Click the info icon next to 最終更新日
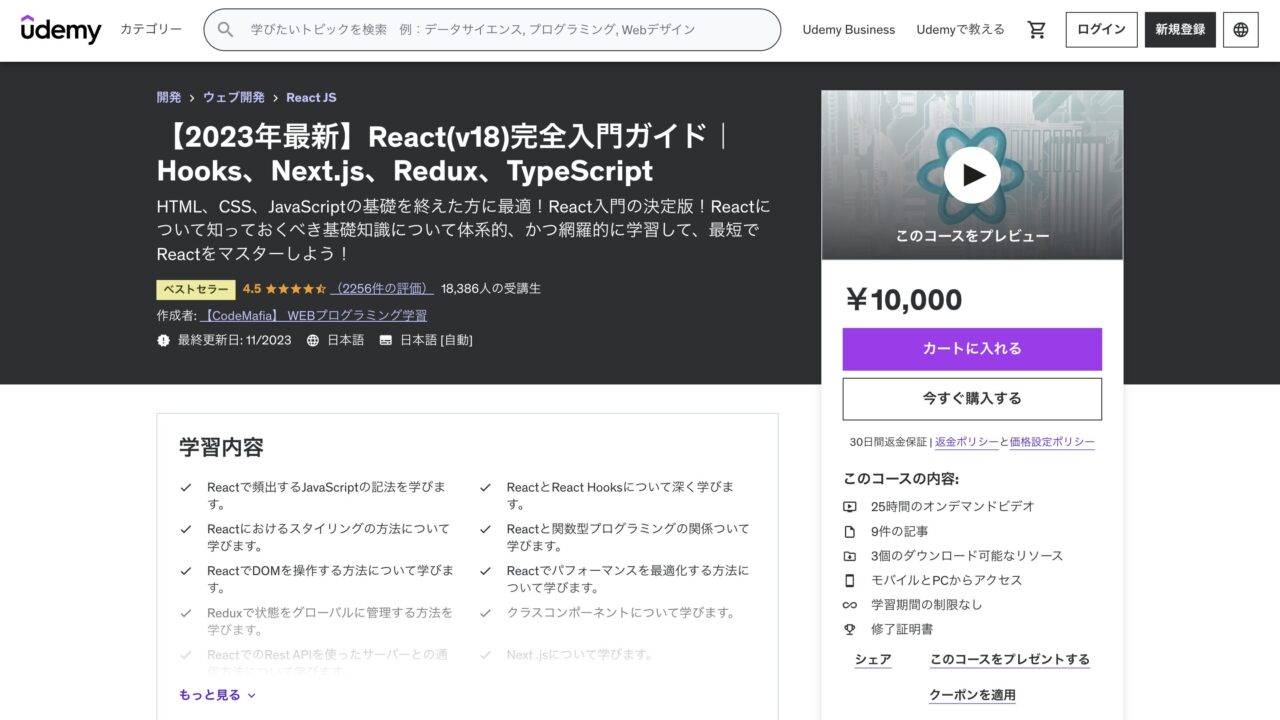 163,340
